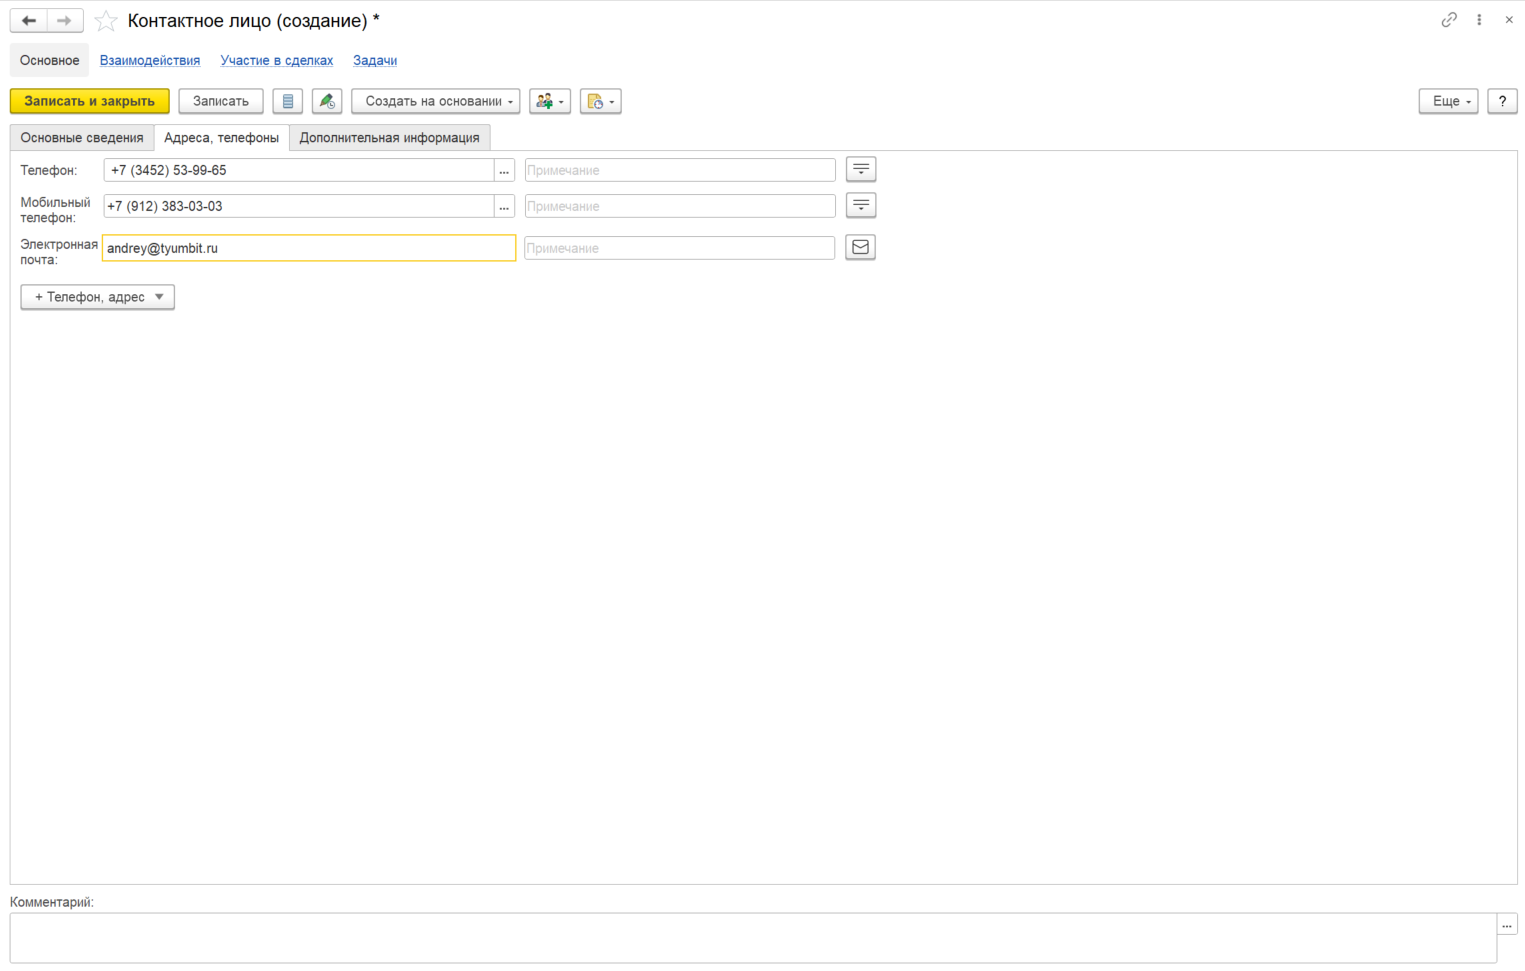The image size is (1525, 971).
Task: Open the Взаимодействия link
Action: click(x=150, y=60)
